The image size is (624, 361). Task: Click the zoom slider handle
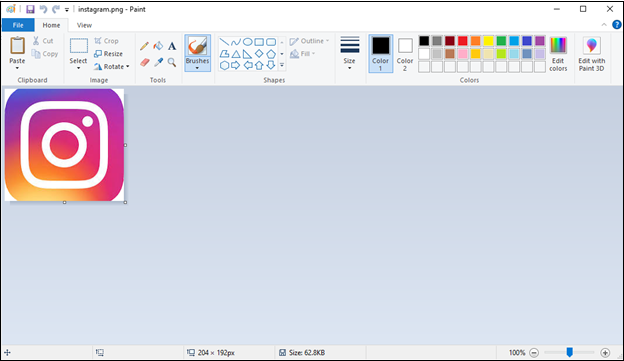[x=569, y=352]
